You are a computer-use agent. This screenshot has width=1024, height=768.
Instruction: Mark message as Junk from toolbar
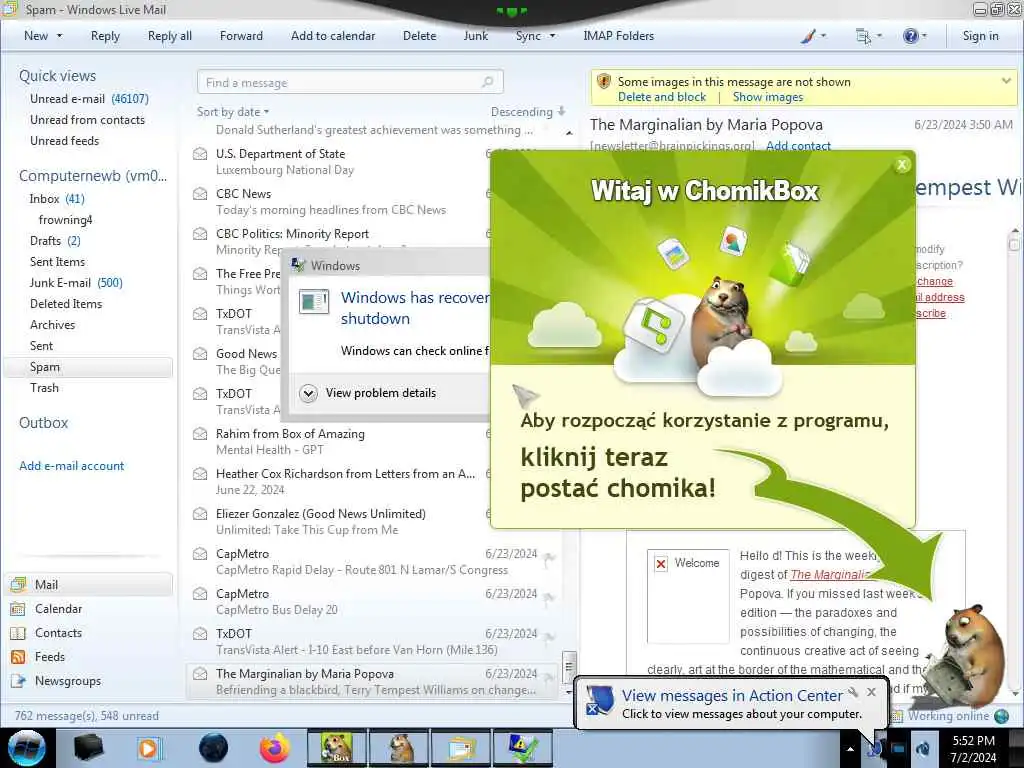tap(475, 36)
